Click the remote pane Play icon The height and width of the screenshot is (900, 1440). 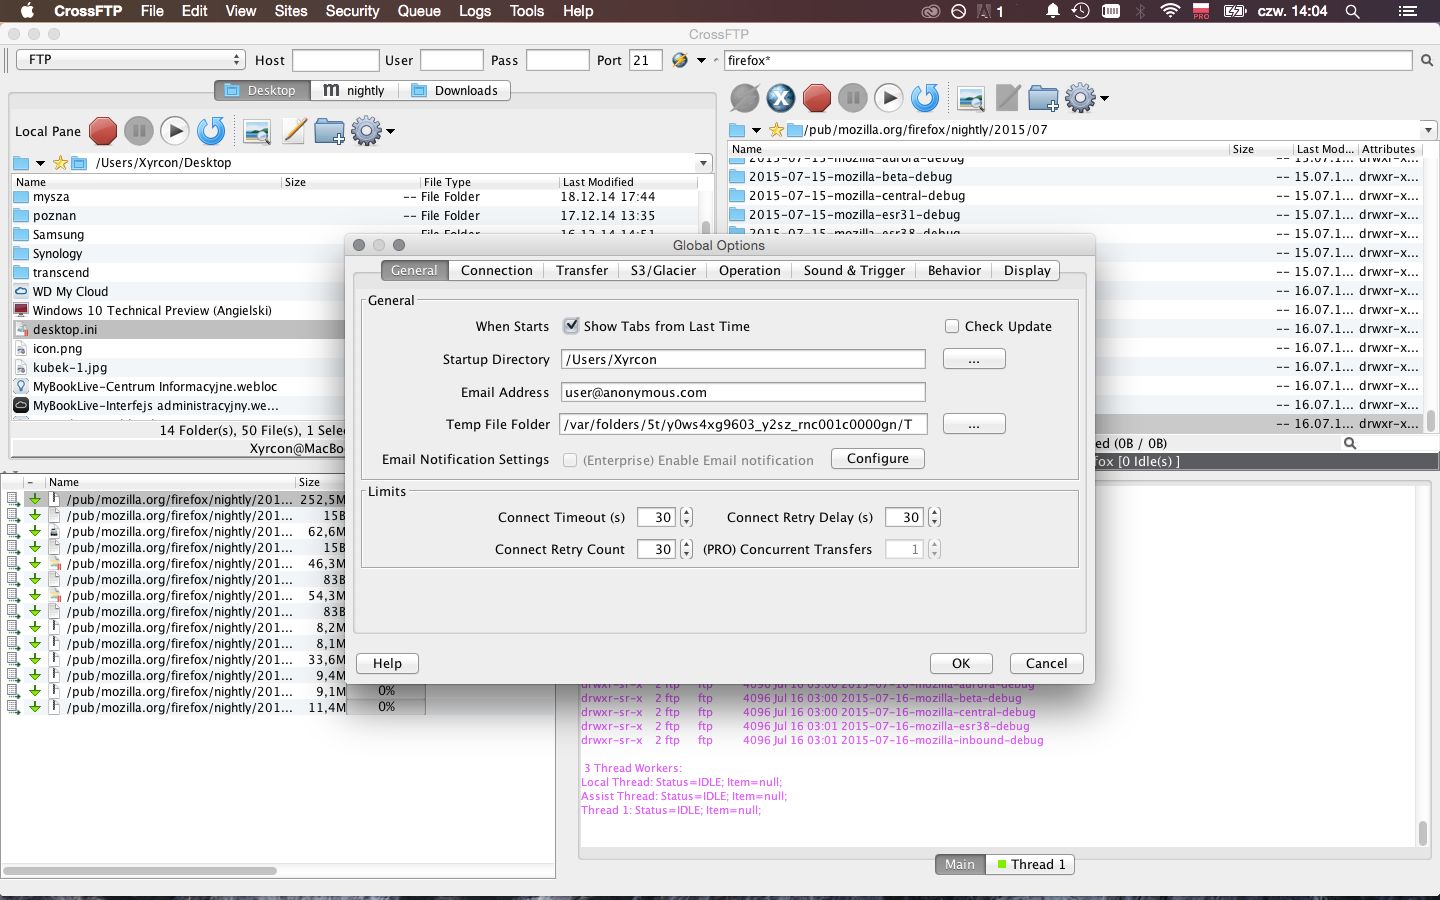(x=889, y=98)
